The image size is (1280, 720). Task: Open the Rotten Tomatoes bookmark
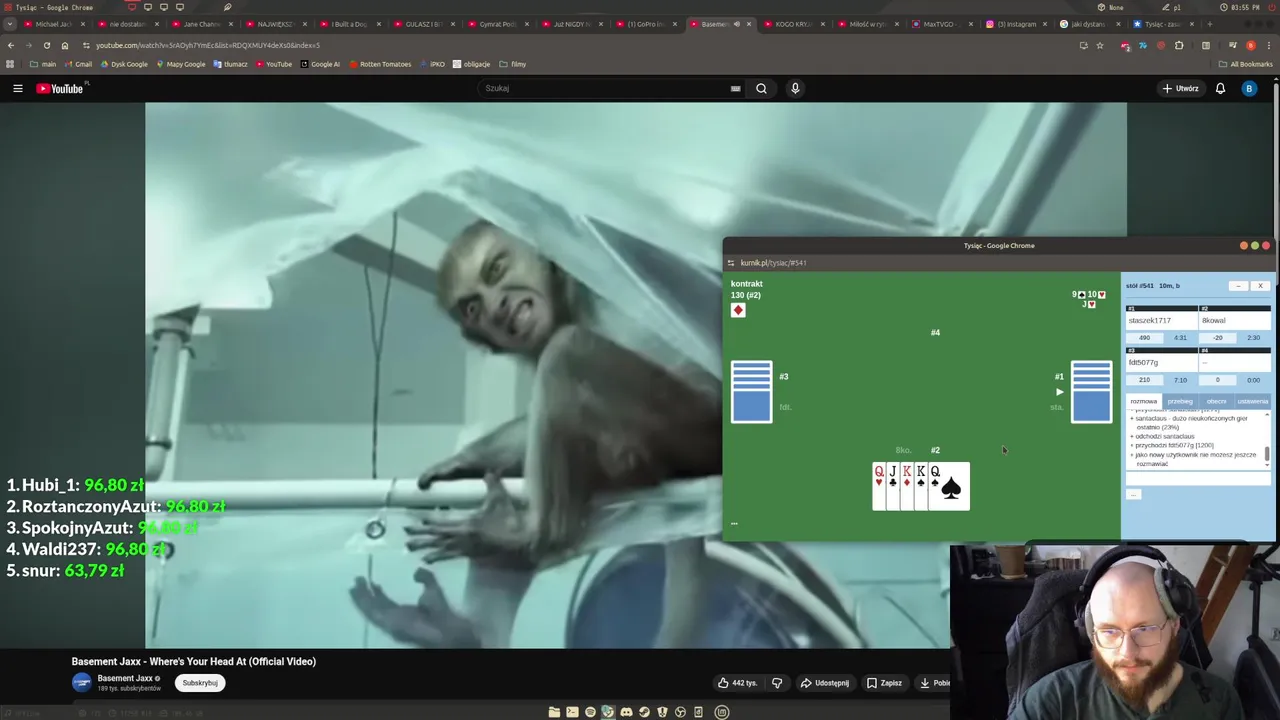(380, 64)
